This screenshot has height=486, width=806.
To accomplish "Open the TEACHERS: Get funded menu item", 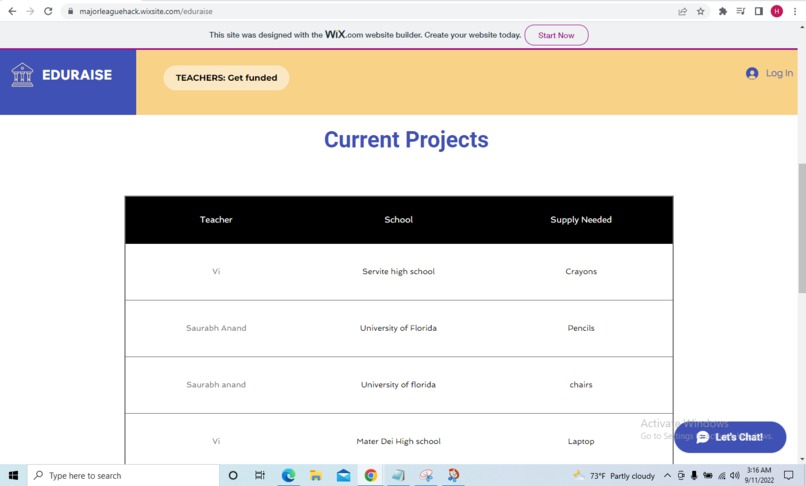I will pyautogui.click(x=226, y=78).
